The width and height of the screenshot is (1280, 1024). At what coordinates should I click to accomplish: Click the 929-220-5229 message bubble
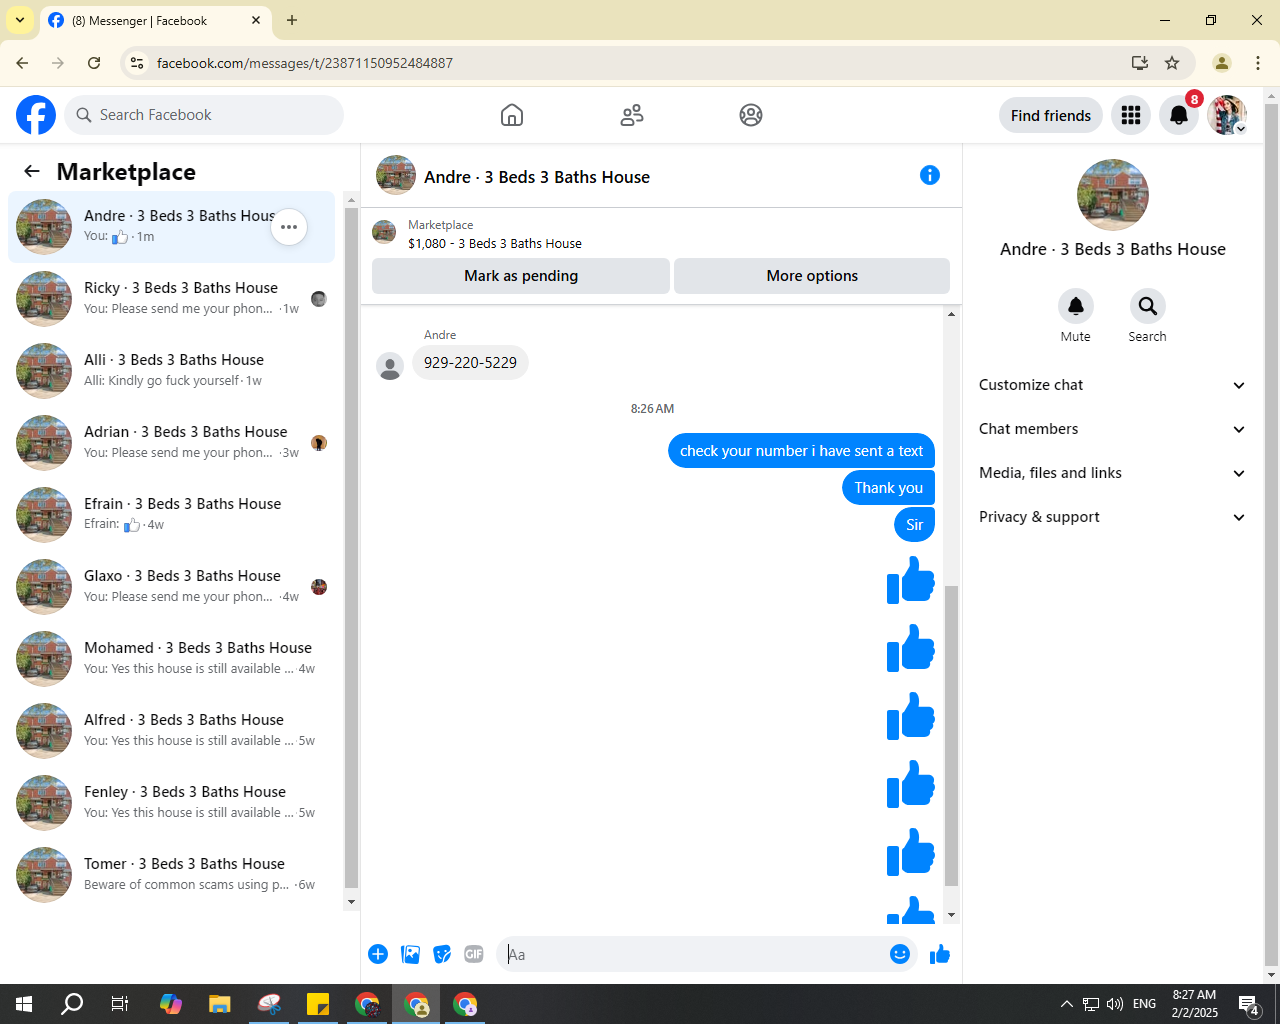tap(470, 362)
